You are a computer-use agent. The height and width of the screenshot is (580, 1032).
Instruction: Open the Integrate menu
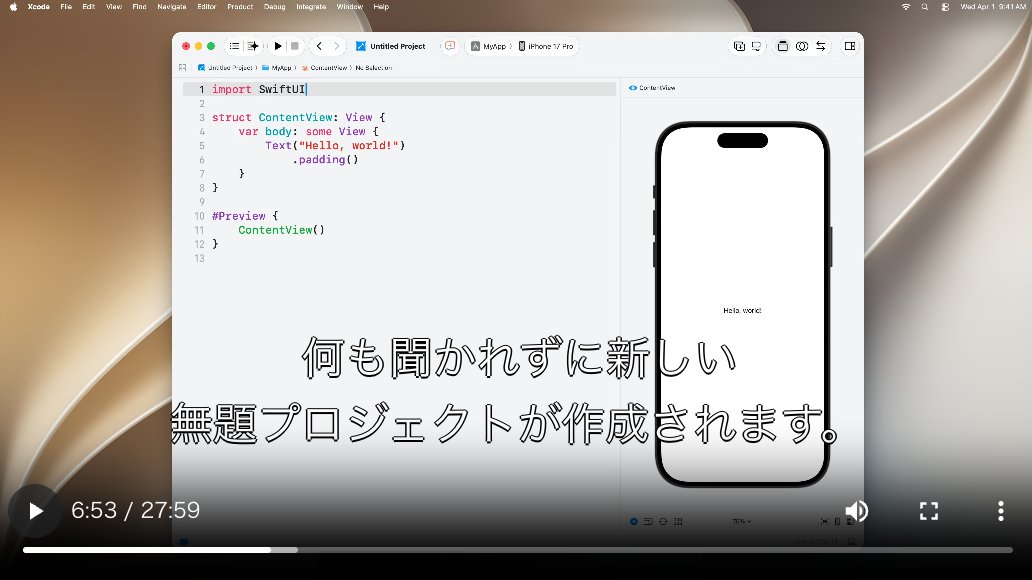pos(311,7)
